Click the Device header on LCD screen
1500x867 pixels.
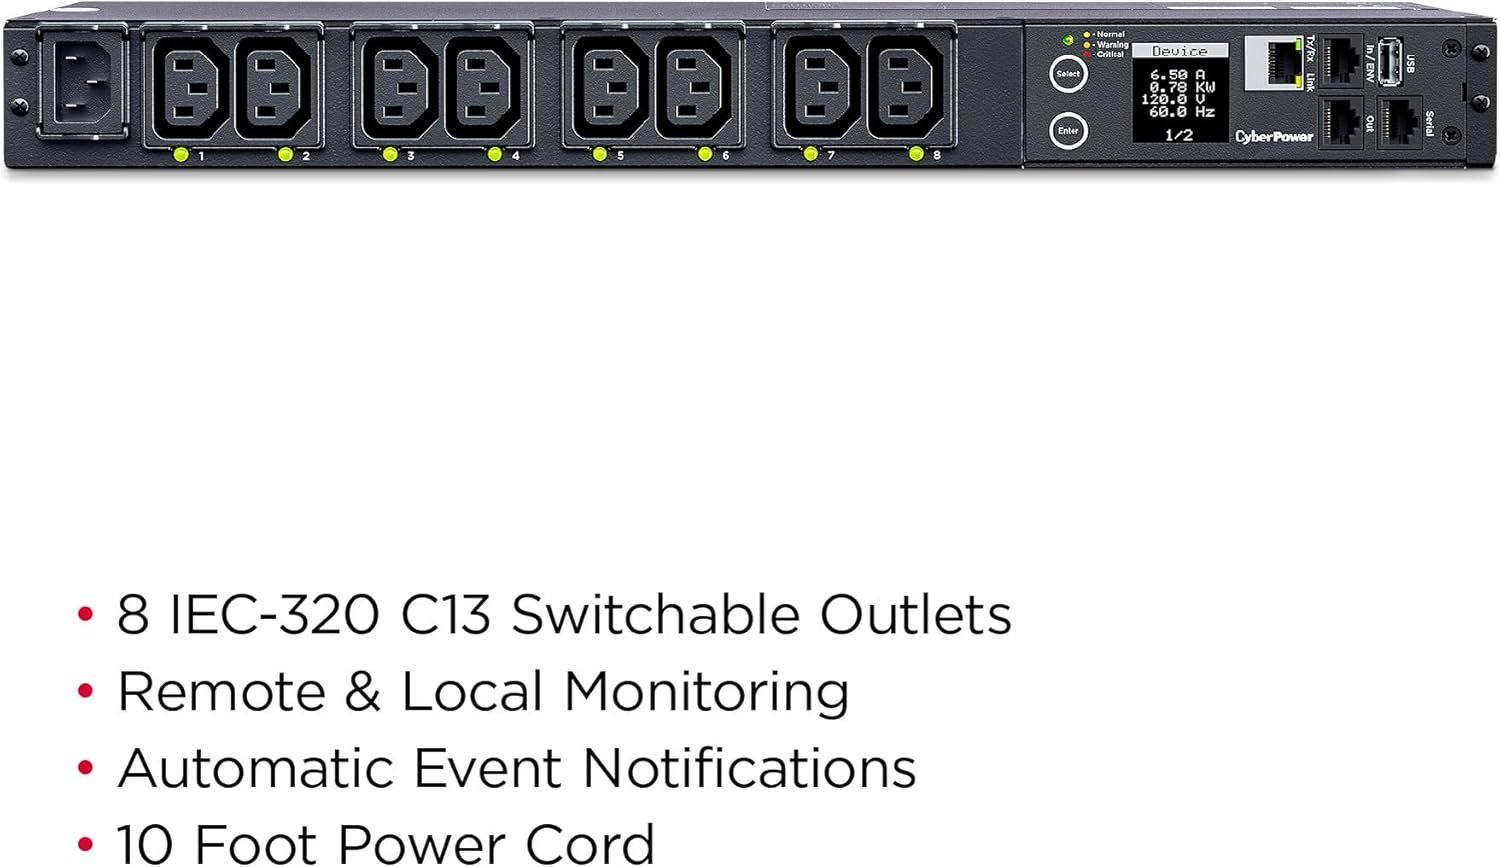point(1180,50)
